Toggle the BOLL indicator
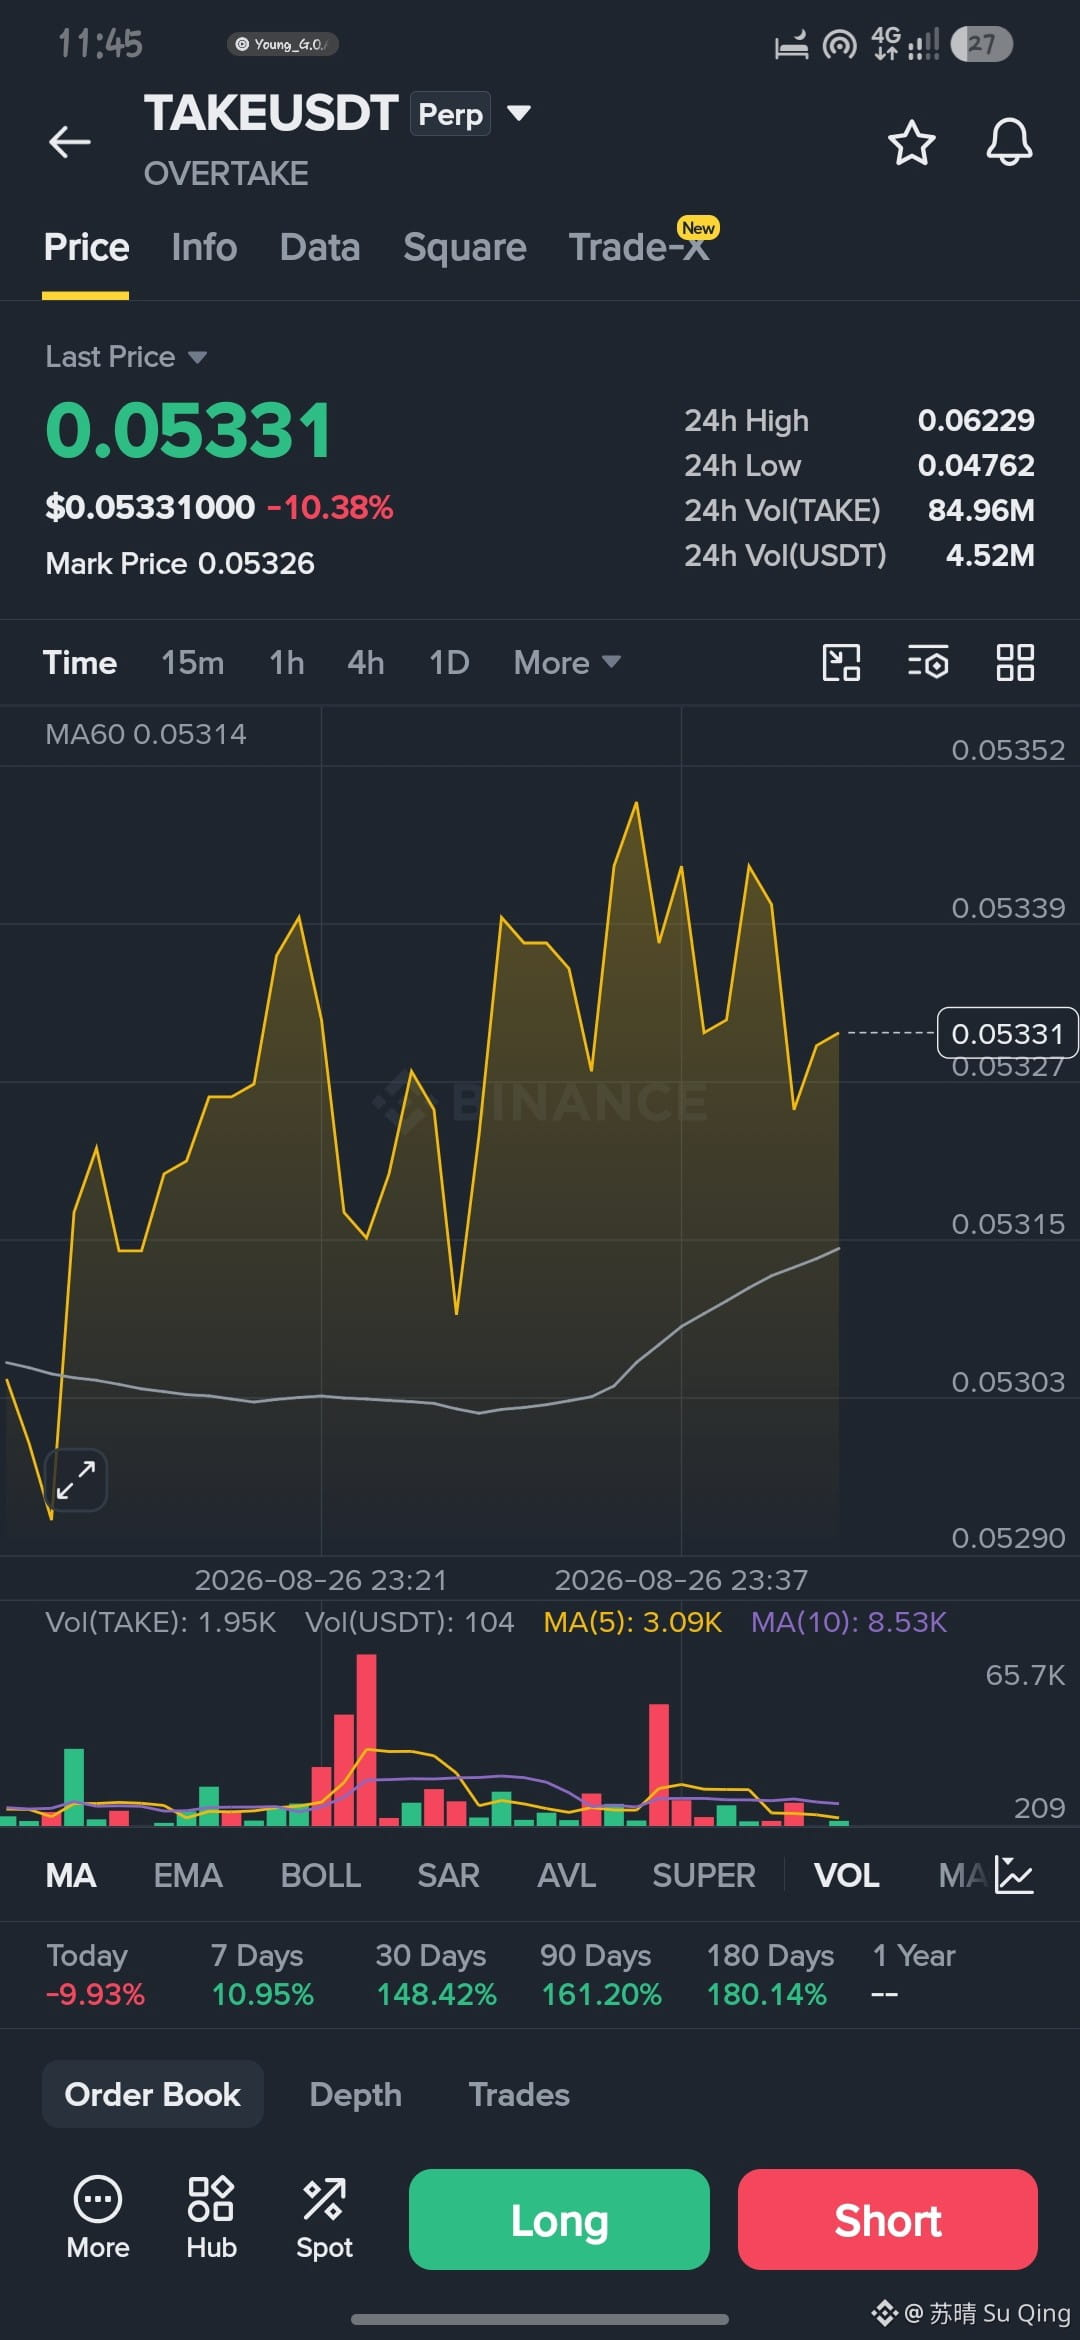Viewport: 1080px width, 2340px height. click(320, 1875)
